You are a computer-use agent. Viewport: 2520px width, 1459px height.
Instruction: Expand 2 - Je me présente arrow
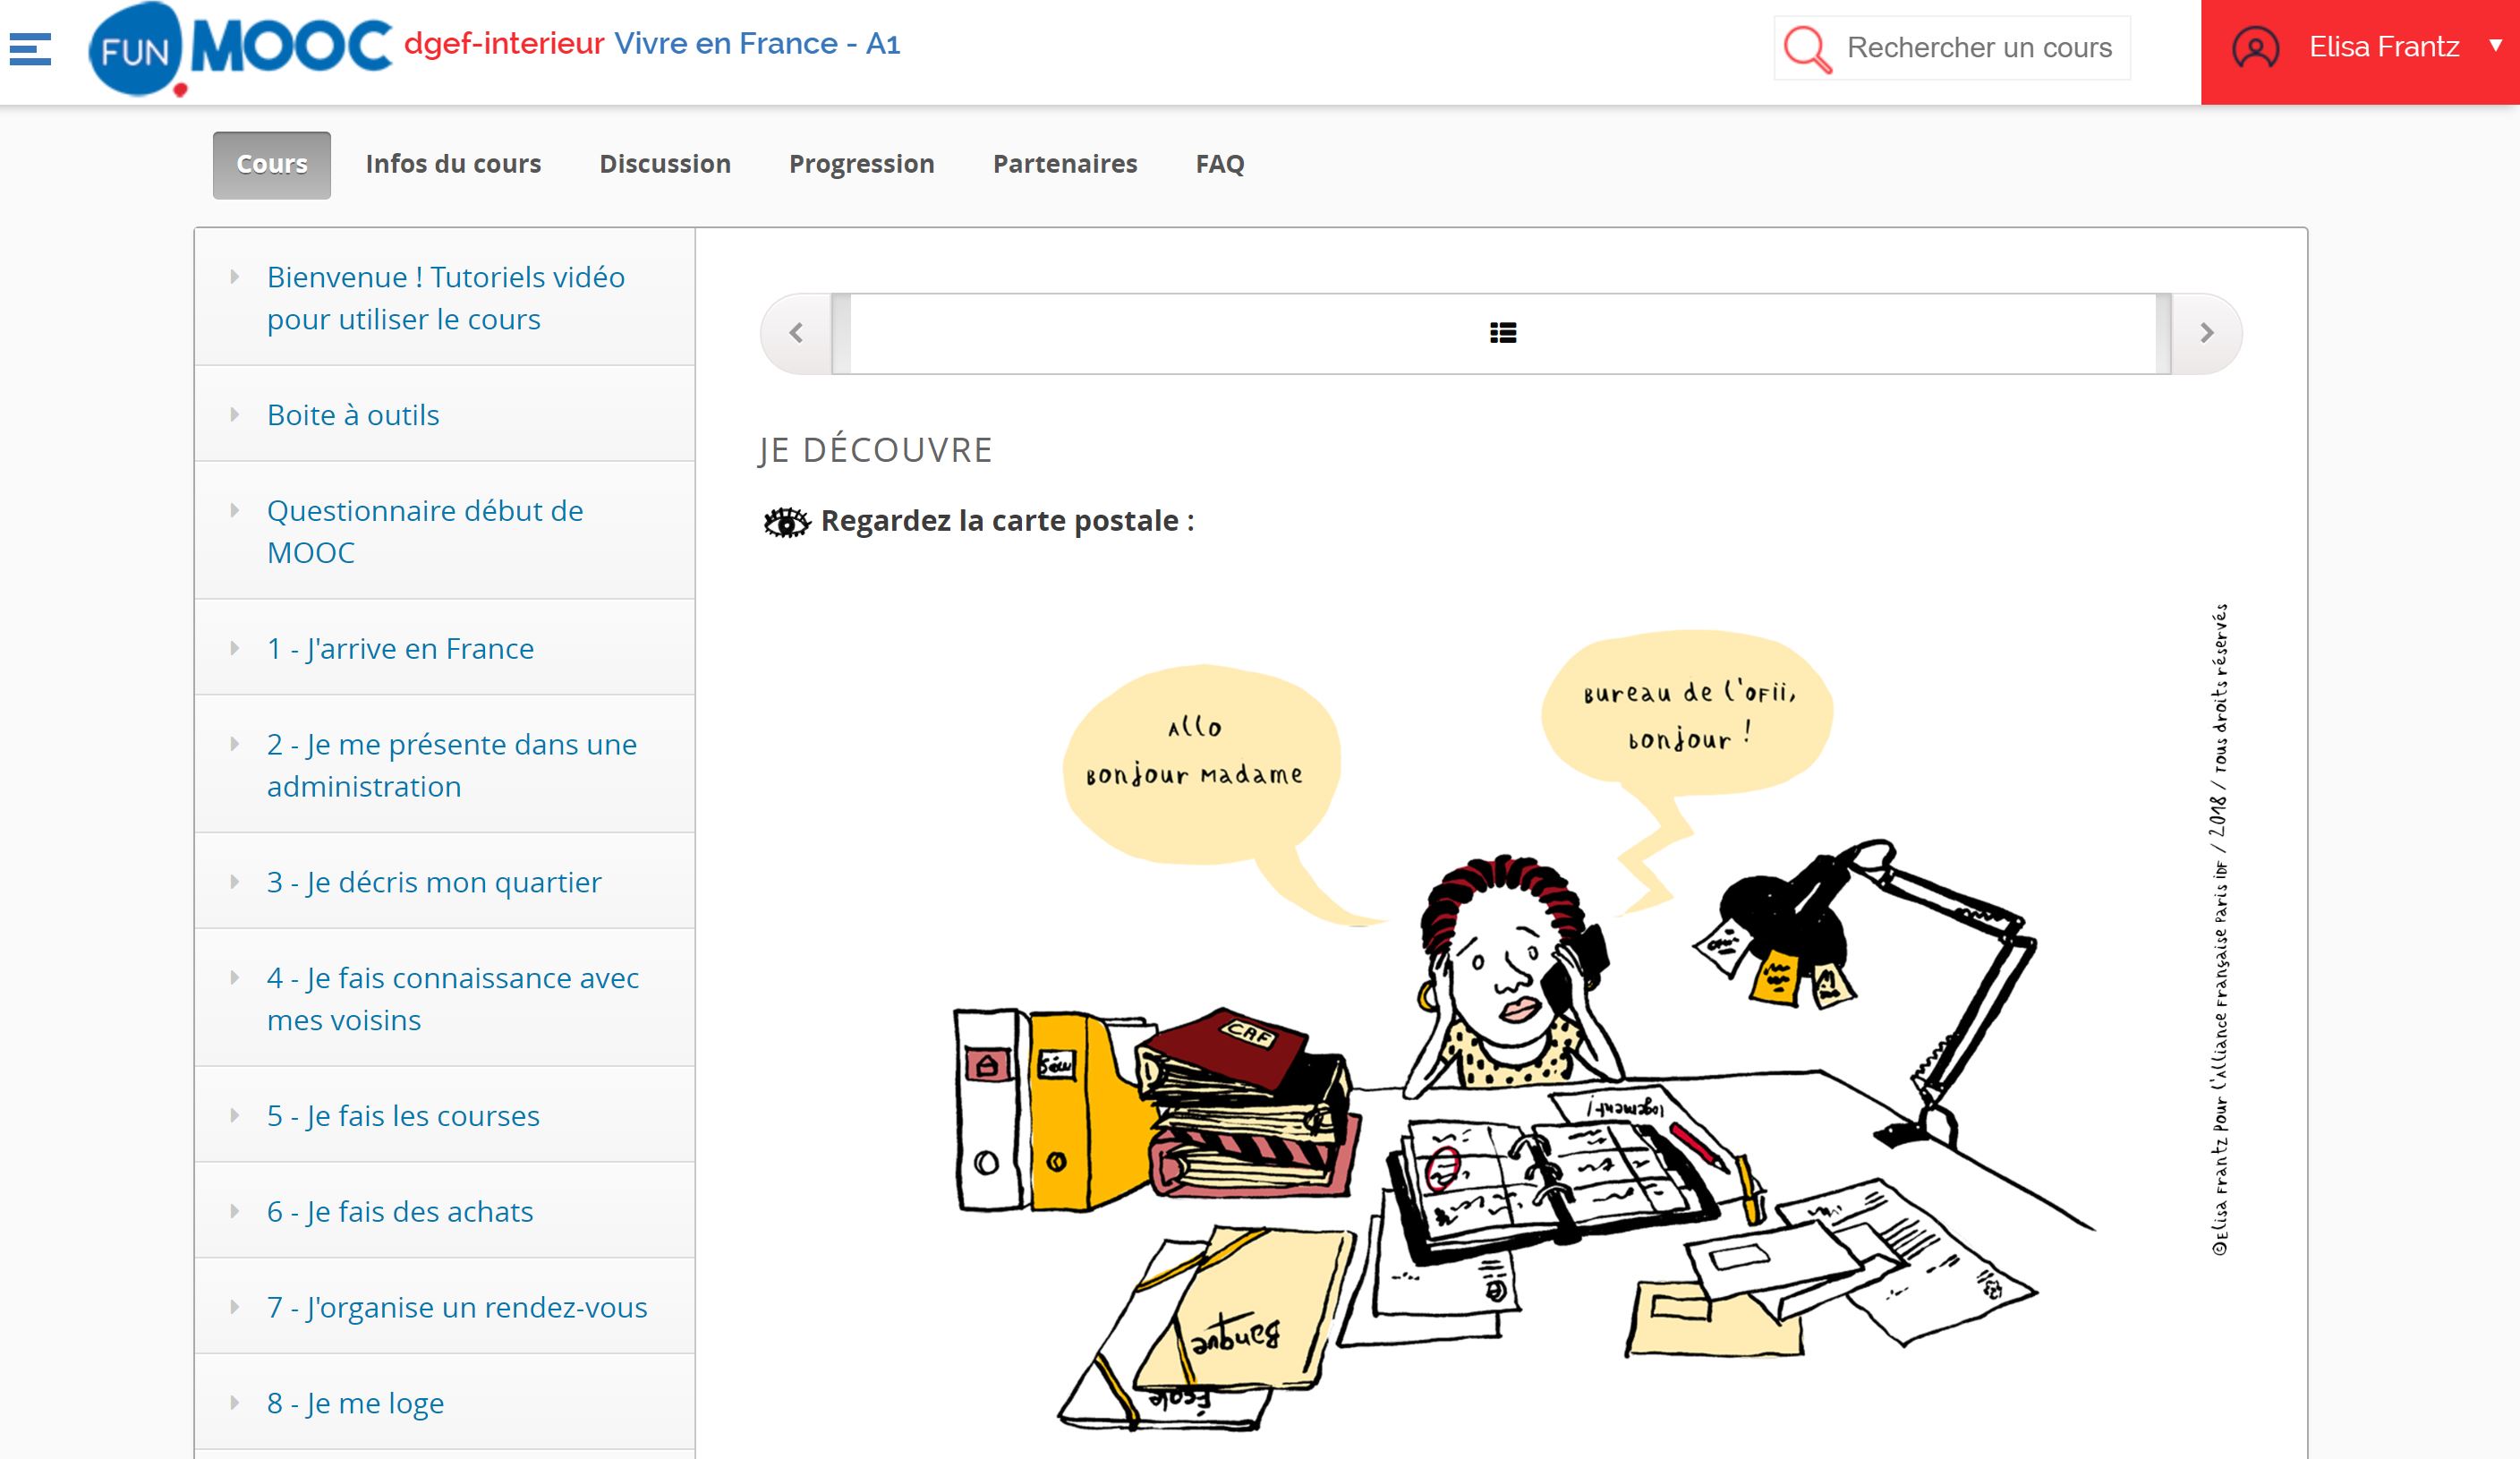pyautogui.click(x=235, y=745)
